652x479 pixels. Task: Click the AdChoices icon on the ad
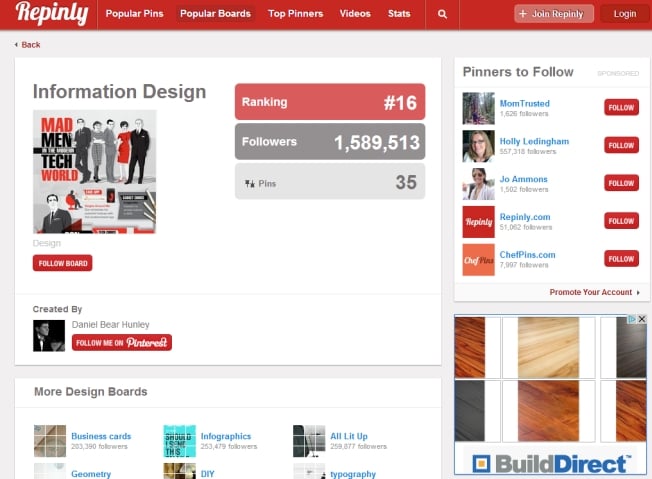click(632, 319)
